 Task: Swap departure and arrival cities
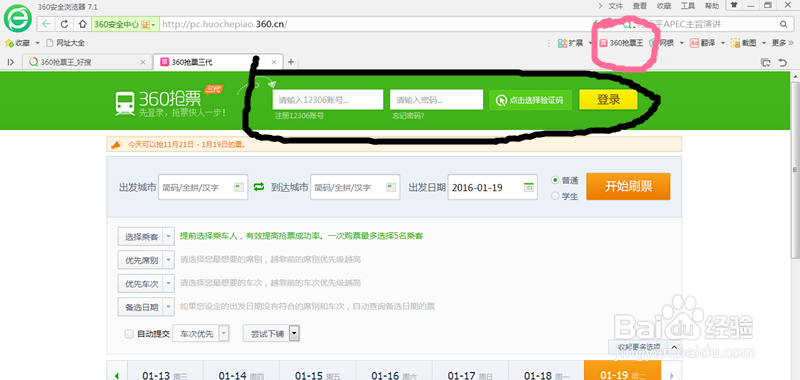pos(259,187)
